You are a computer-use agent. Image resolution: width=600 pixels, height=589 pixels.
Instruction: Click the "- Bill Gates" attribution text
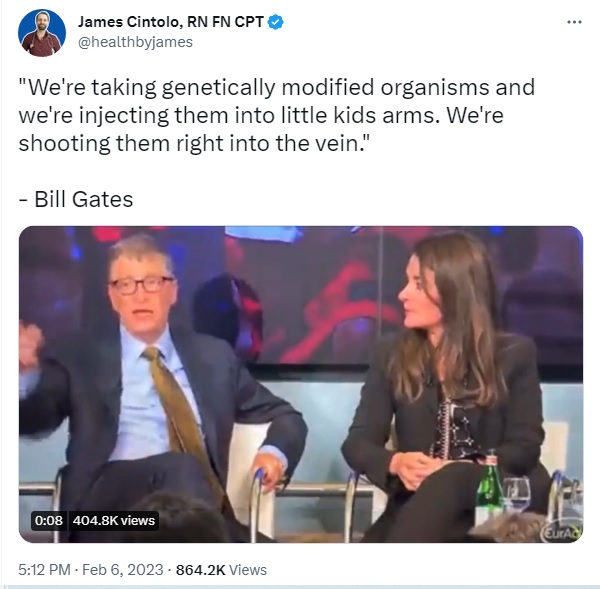76,199
